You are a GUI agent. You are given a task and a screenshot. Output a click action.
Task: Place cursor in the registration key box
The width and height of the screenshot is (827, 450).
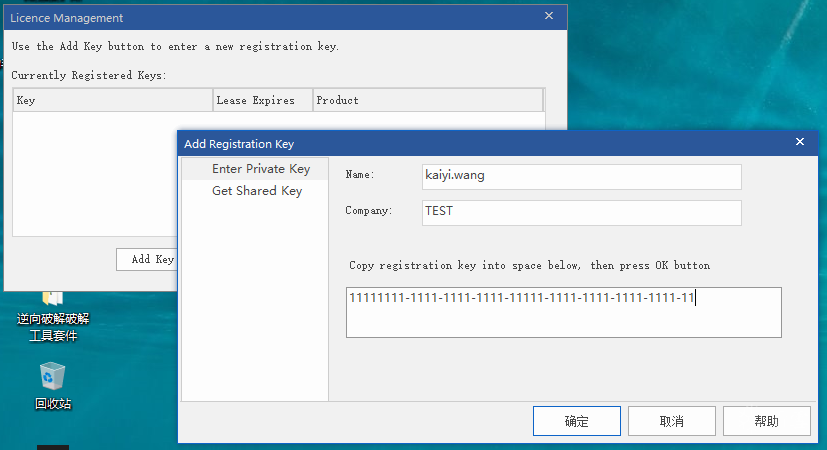click(x=563, y=320)
